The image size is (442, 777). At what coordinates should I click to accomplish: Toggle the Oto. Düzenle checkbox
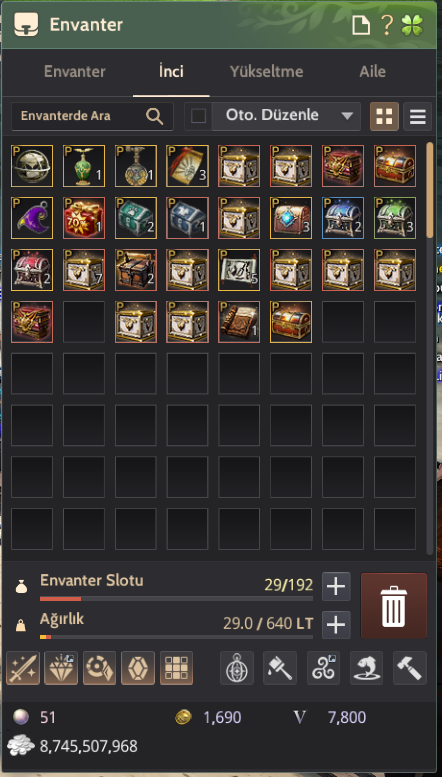pyautogui.click(x=198, y=116)
